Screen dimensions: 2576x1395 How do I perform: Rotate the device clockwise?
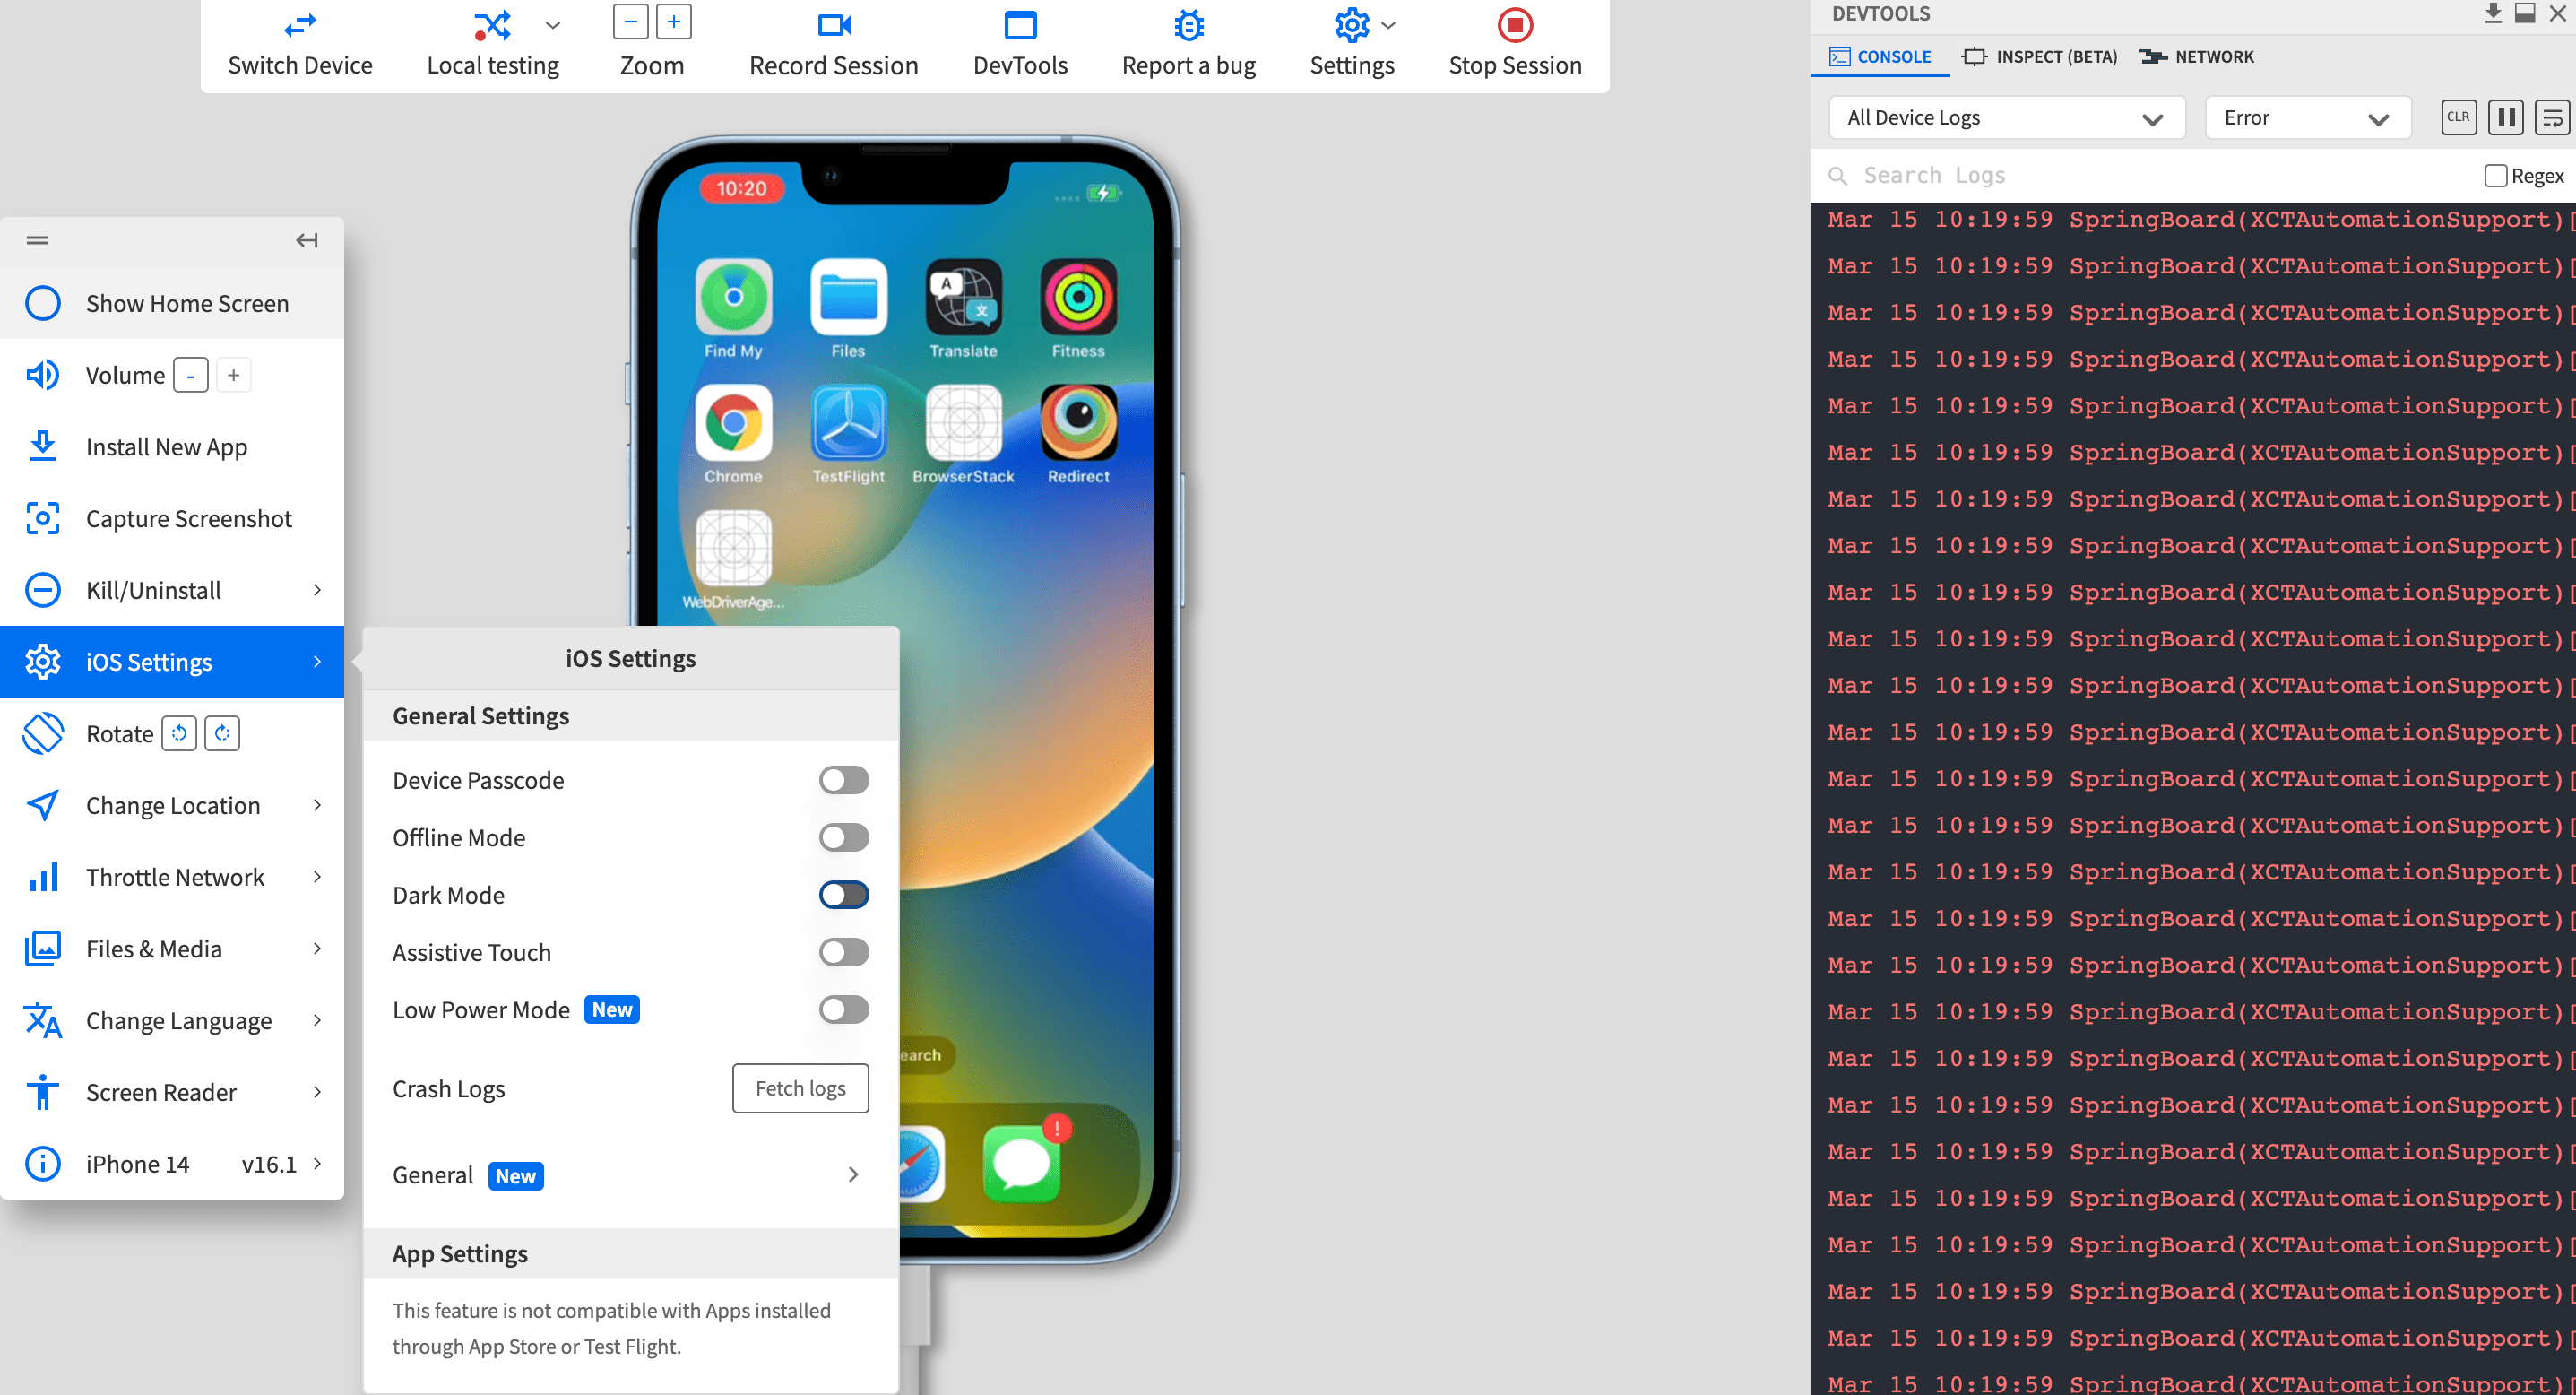click(x=222, y=733)
